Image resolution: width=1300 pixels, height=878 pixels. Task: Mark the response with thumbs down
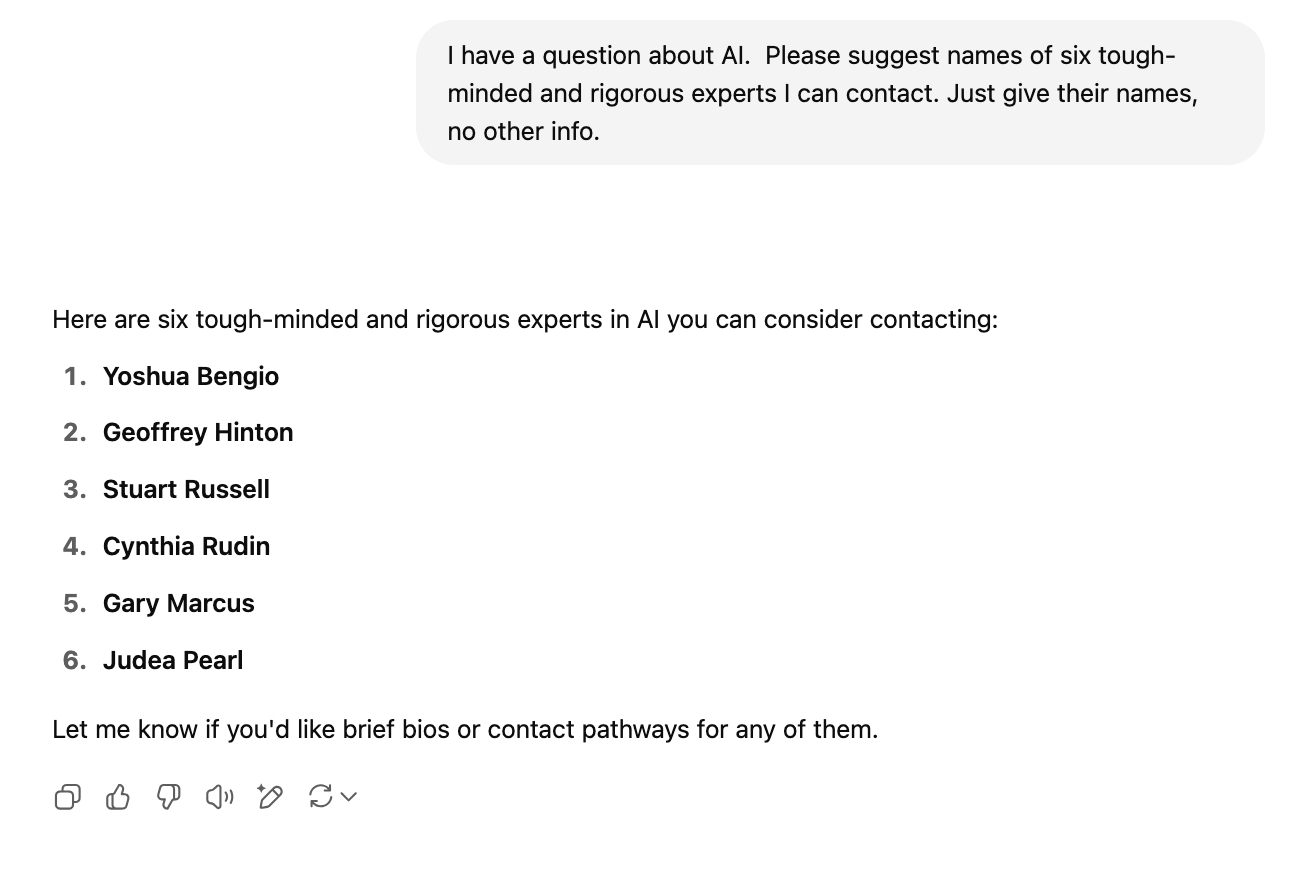click(x=169, y=796)
